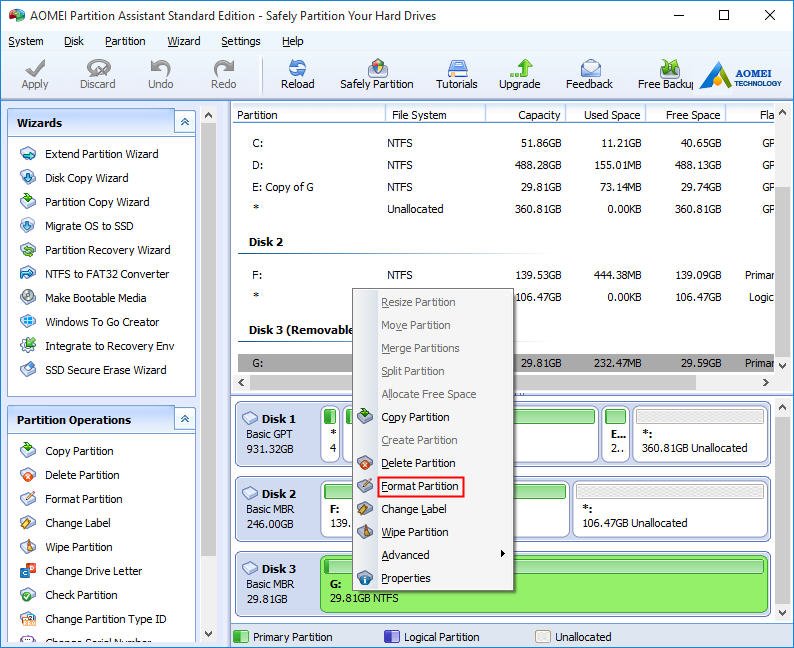Click partition list horizontal scrollbar right arrow
The width and height of the screenshot is (794, 648).
pos(766,383)
